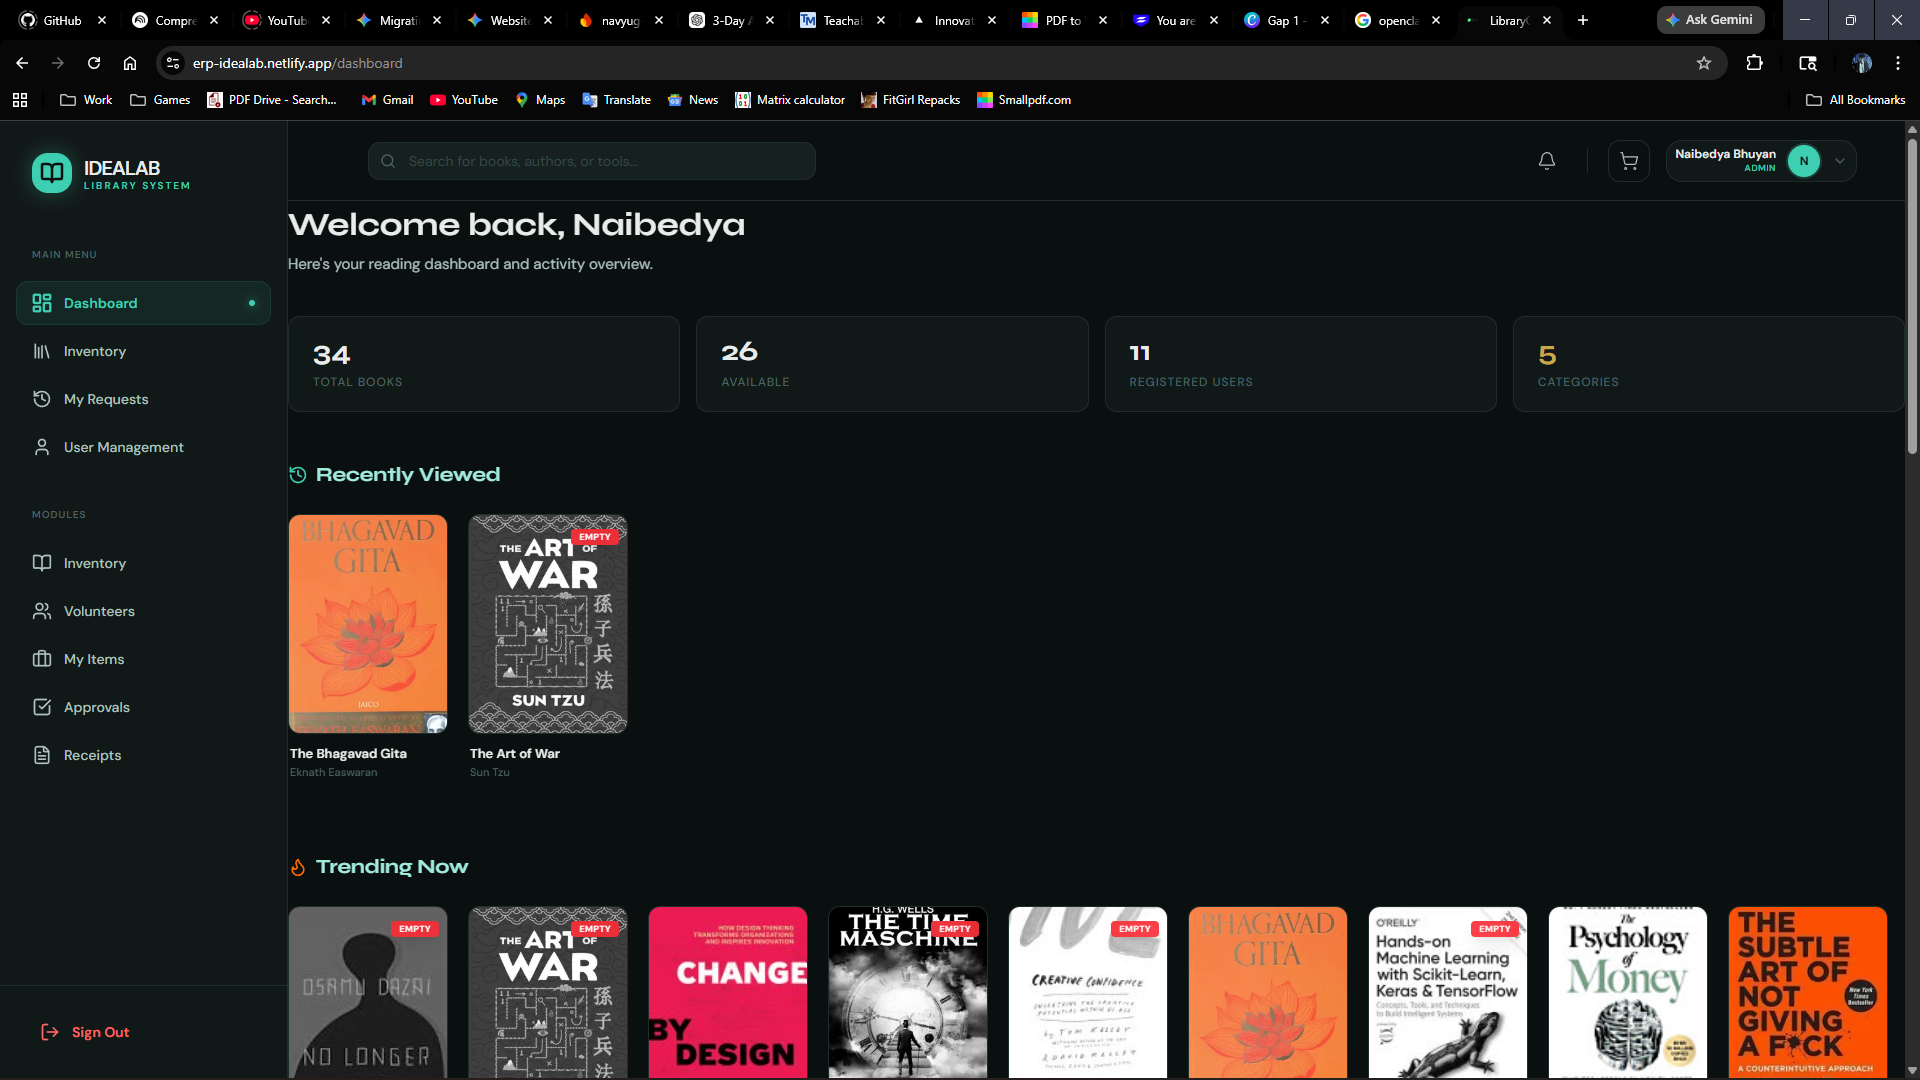Switch to the GitHub tab
Image resolution: width=1920 pixels, height=1080 pixels.
coord(62,20)
